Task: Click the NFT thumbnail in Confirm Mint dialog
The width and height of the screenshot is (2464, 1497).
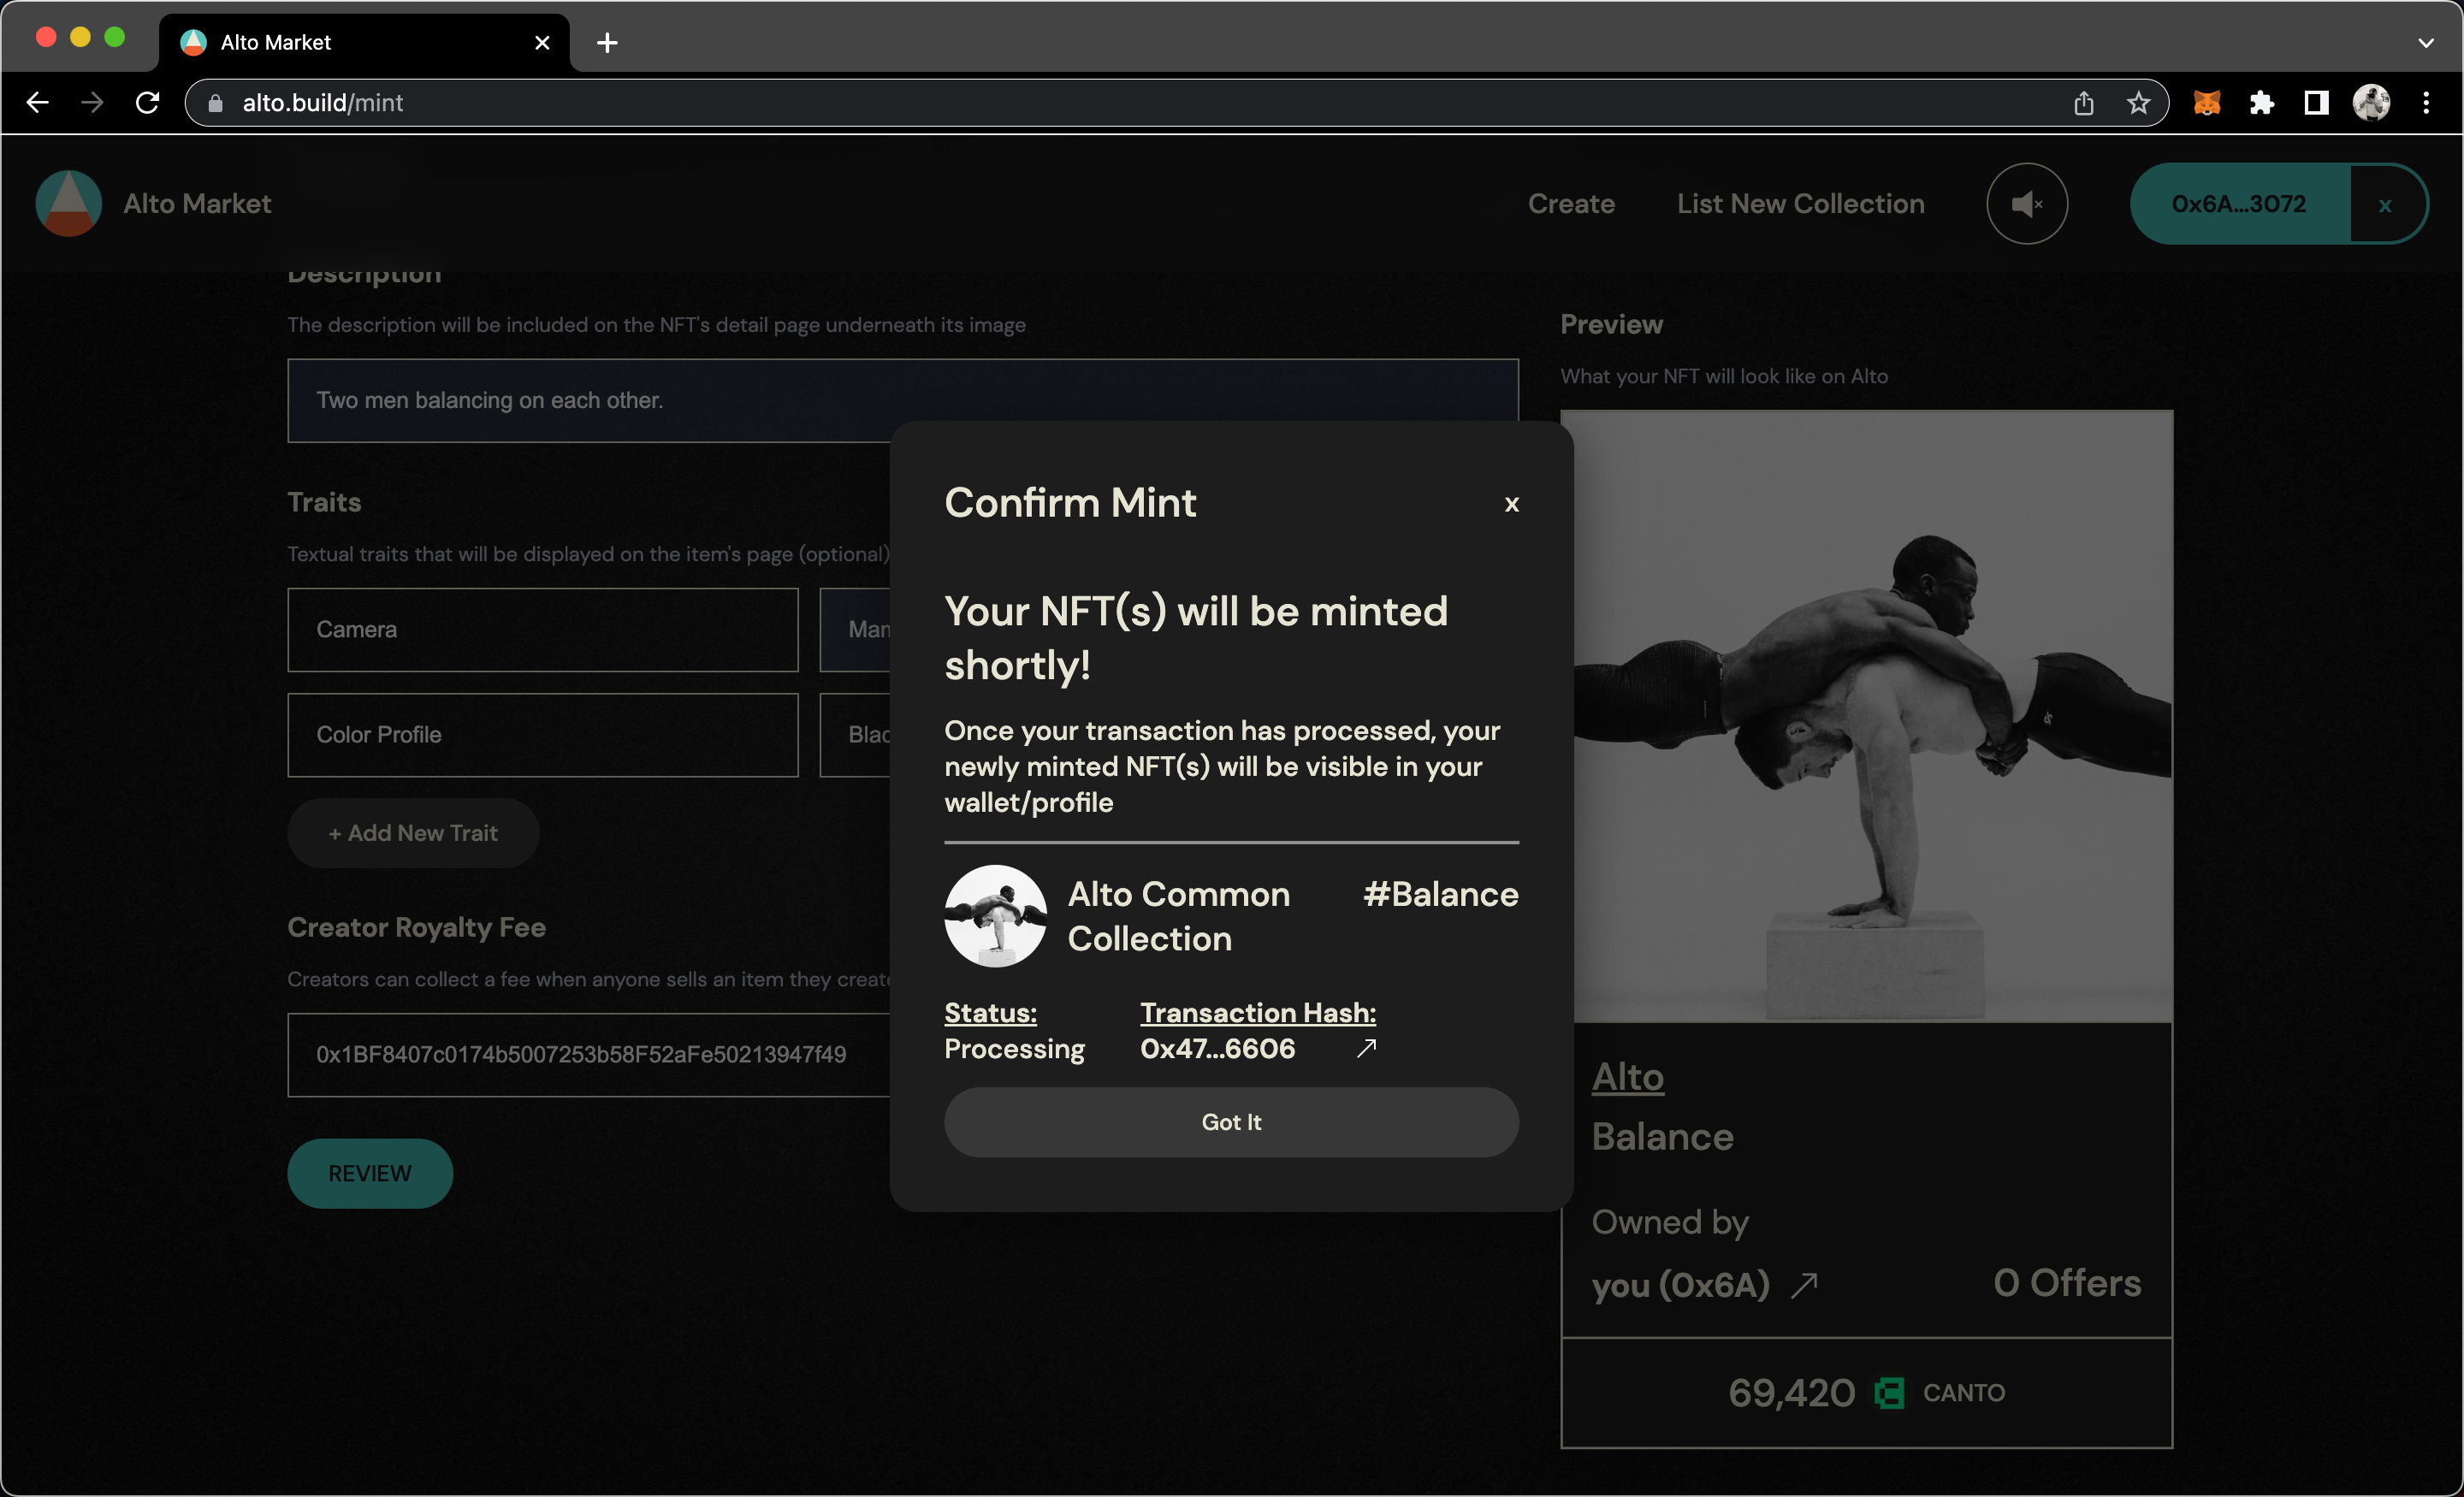Action: 995,915
